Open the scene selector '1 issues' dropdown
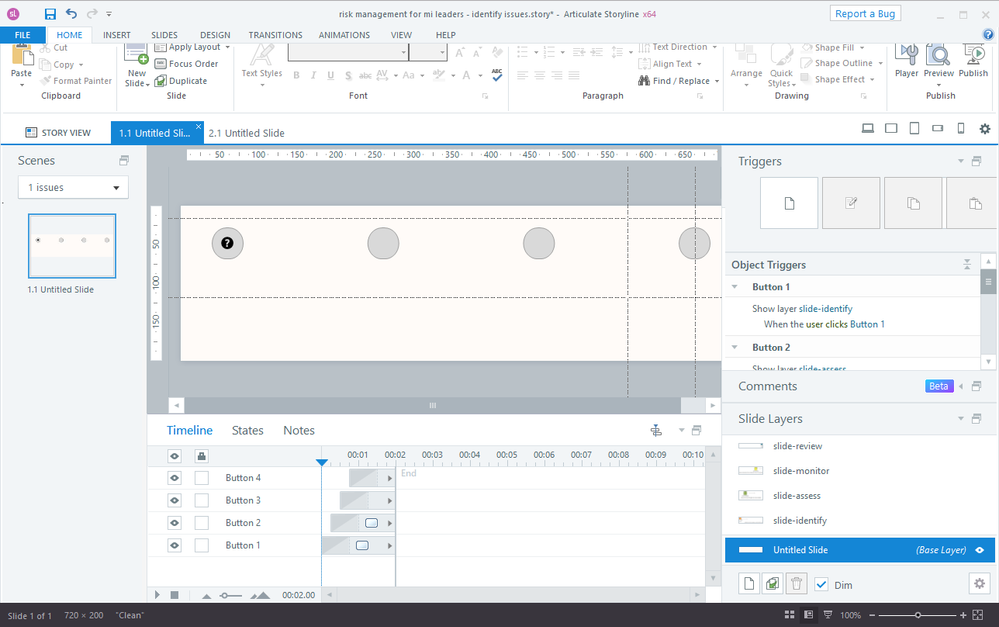Screen dimensions: 999x627 coord(73,188)
